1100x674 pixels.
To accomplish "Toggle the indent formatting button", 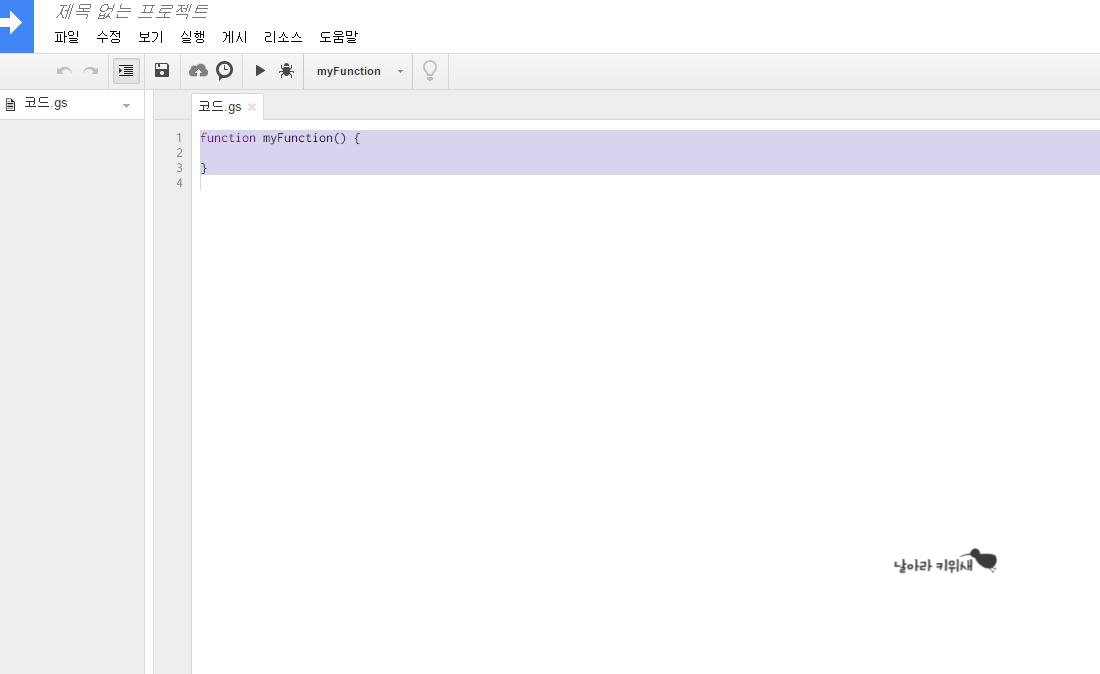I will [x=126, y=71].
